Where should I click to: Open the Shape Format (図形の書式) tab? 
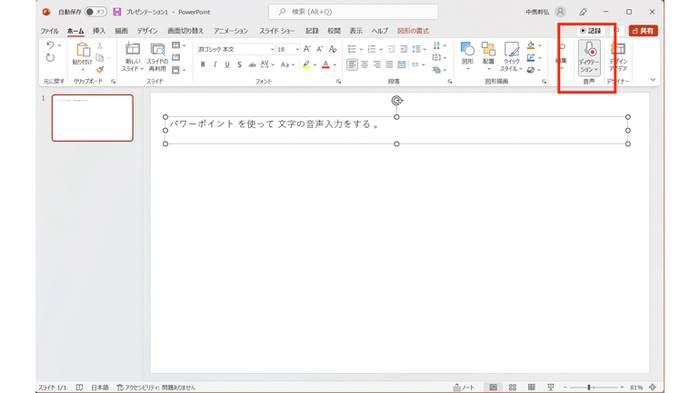[x=413, y=31]
